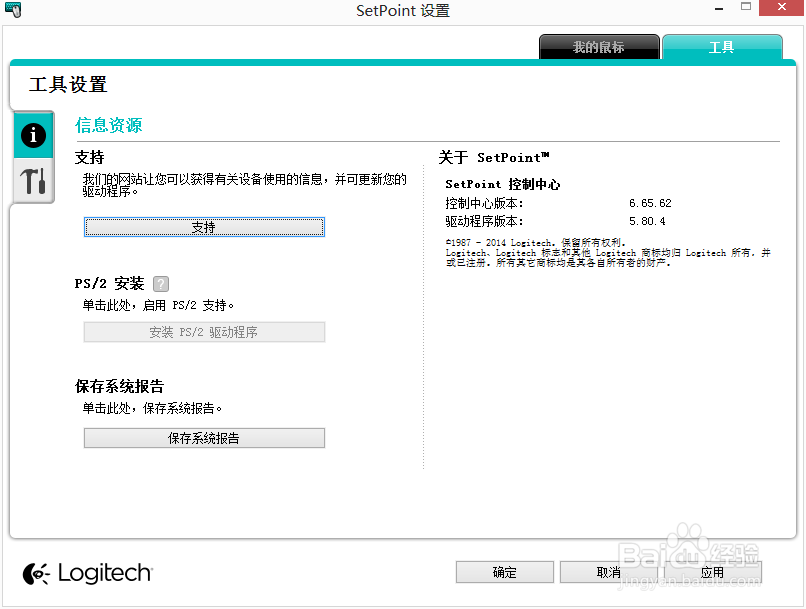The image size is (806, 609).
Task: Click the 保存系统报告 section heading
Action: point(119,386)
